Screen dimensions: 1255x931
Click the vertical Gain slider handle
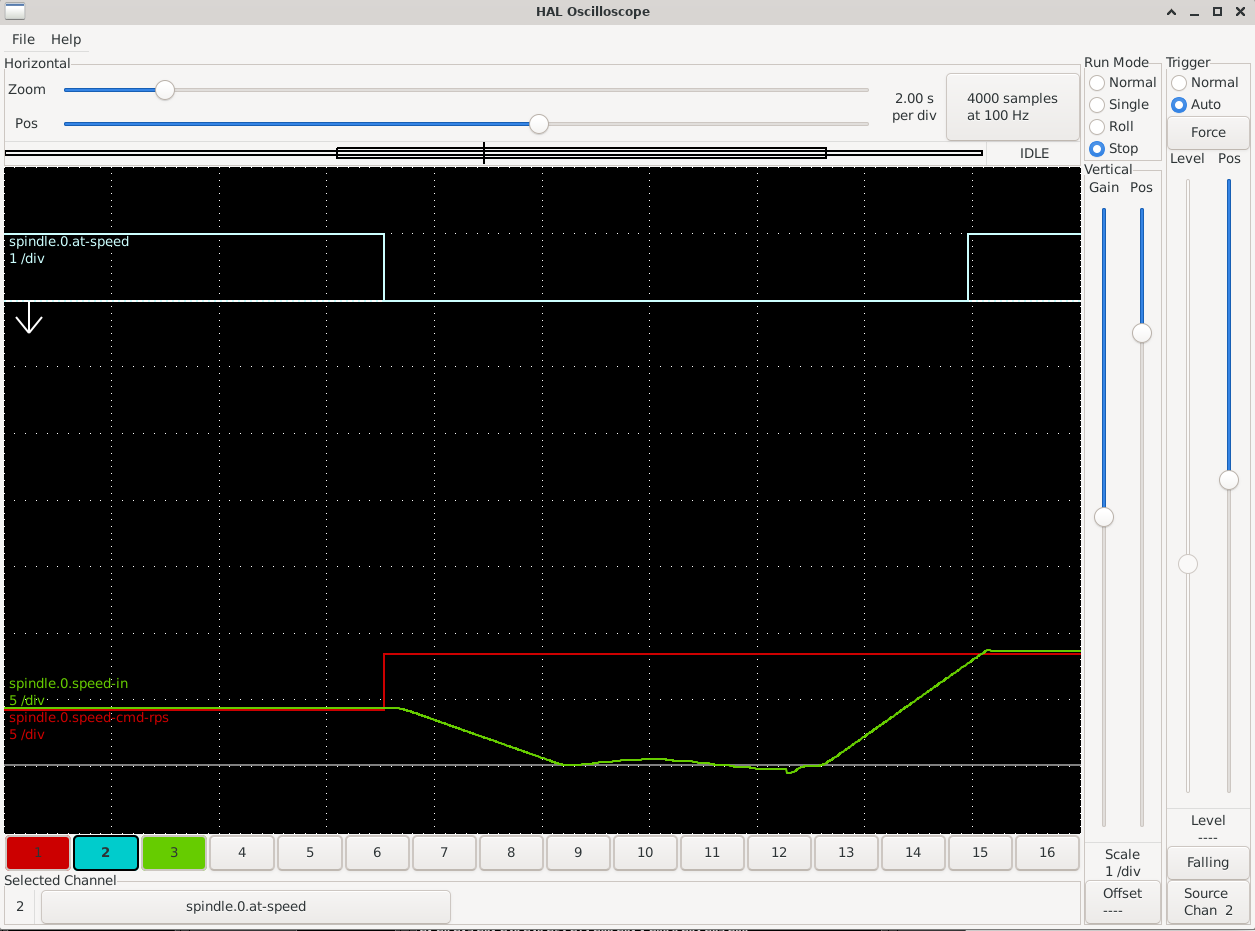pyautogui.click(x=1104, y=517)
